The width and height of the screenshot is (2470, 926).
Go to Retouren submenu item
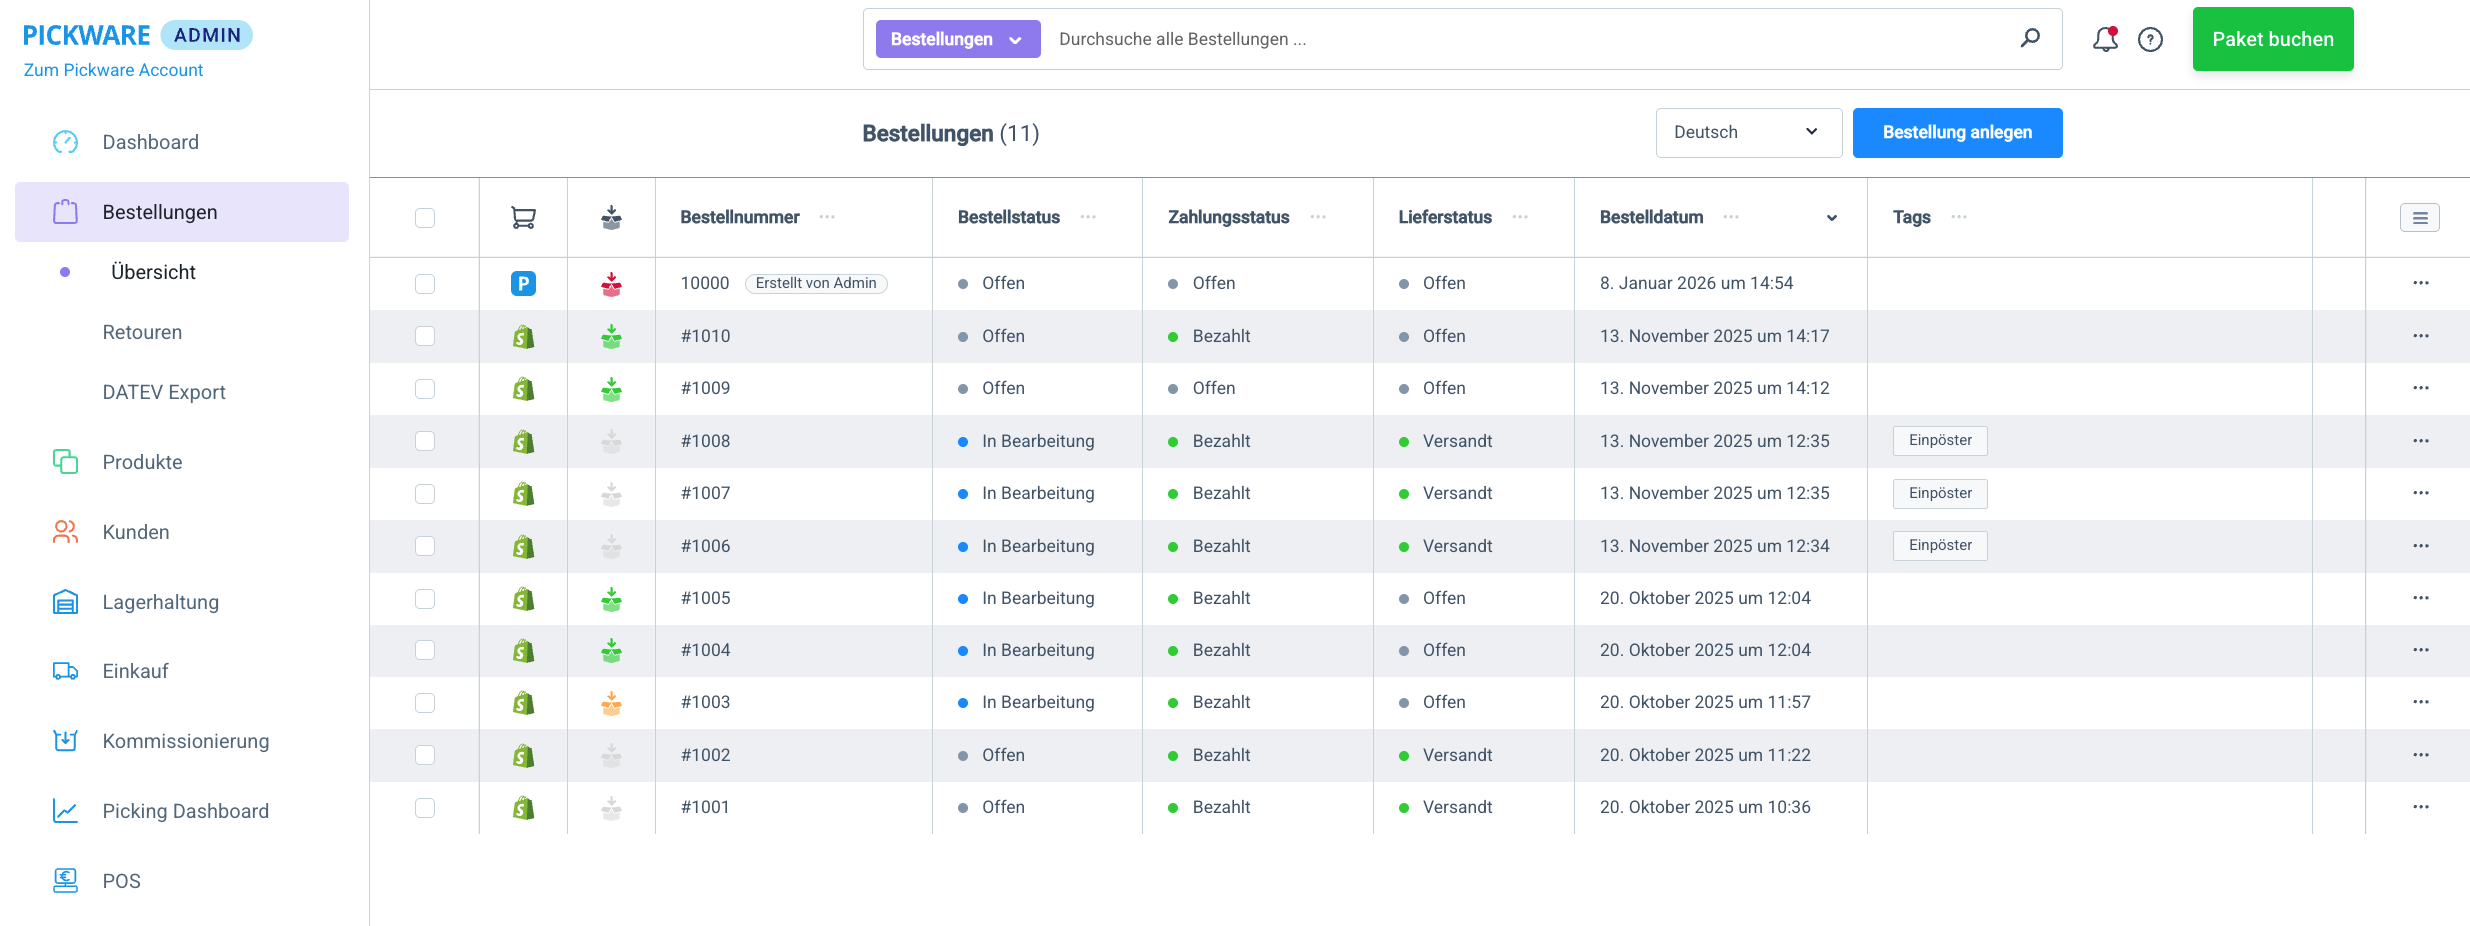click(142, 332)
